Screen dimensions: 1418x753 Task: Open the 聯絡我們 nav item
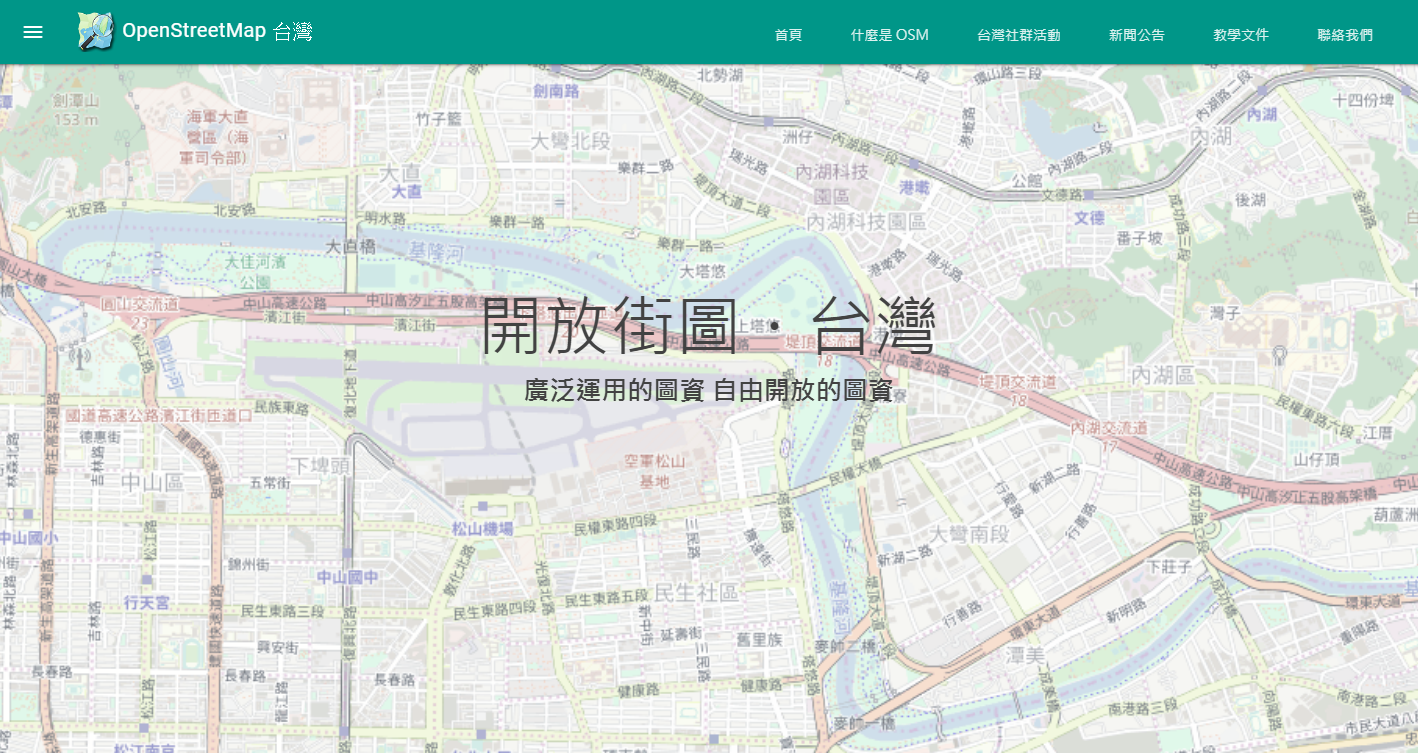1345,35
